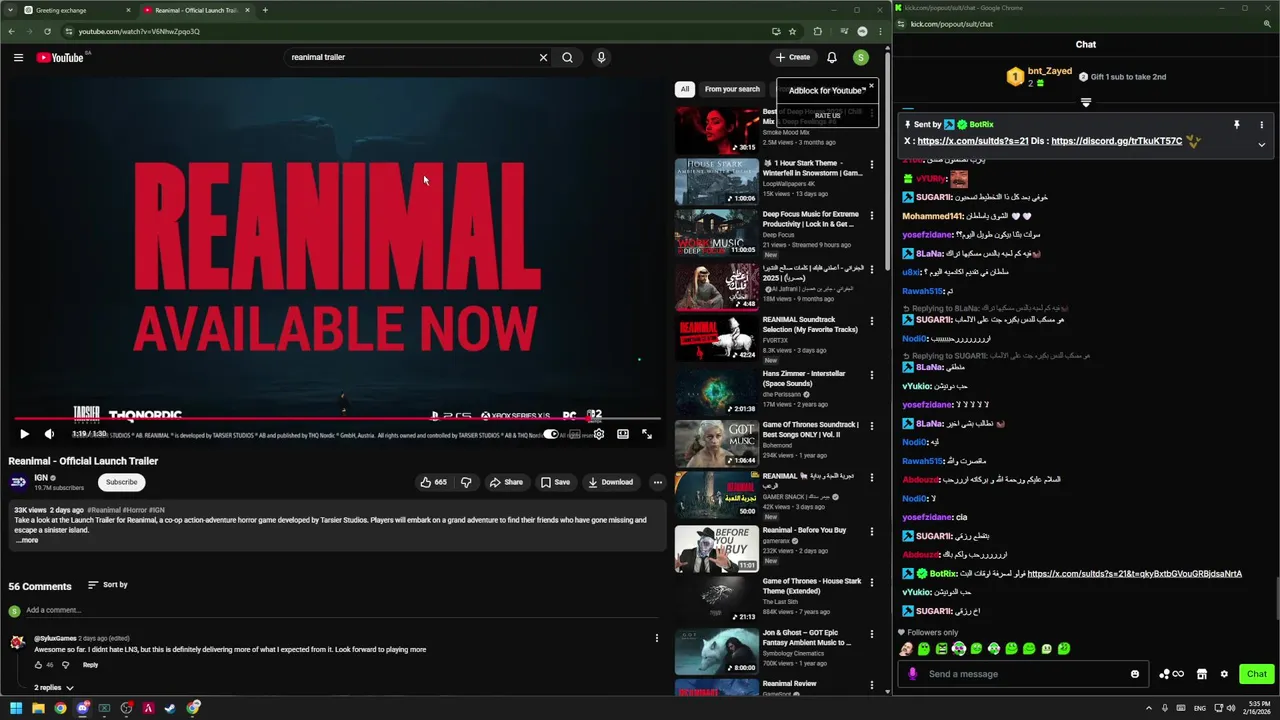
Task: Open the YouTube hamburger guide menu
Action: tap(18, 57)
